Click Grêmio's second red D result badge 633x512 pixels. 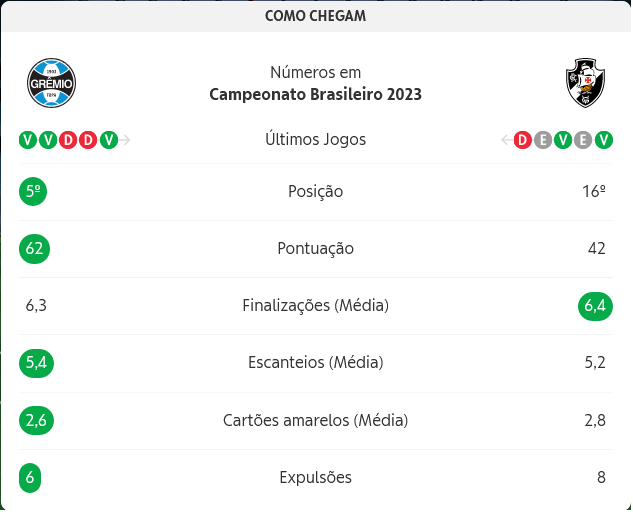[x=88, y=140]
